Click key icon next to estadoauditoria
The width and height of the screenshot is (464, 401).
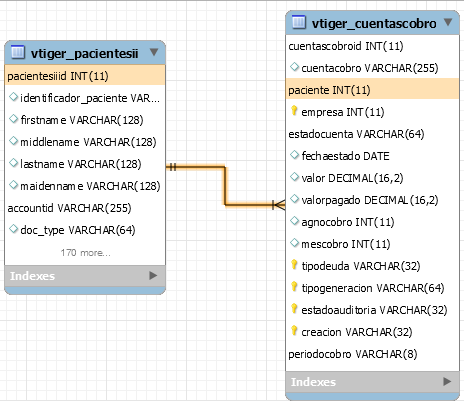(x=294, y=309)
